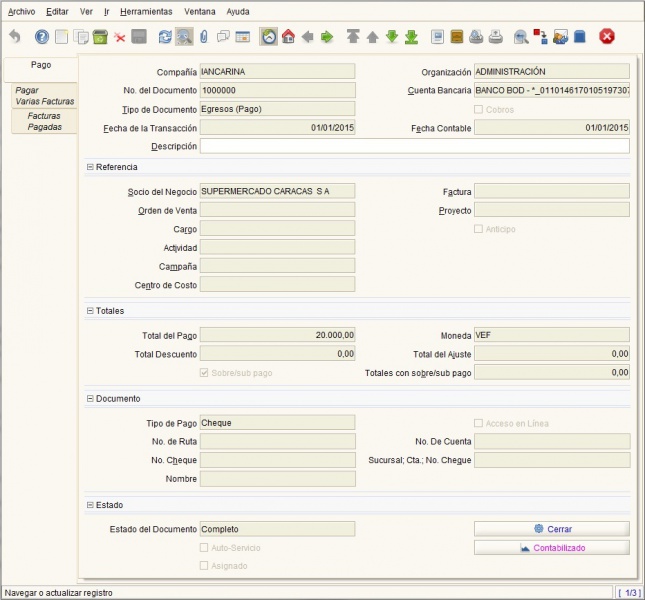Collapse the Totales section

(x=90, y=311)
